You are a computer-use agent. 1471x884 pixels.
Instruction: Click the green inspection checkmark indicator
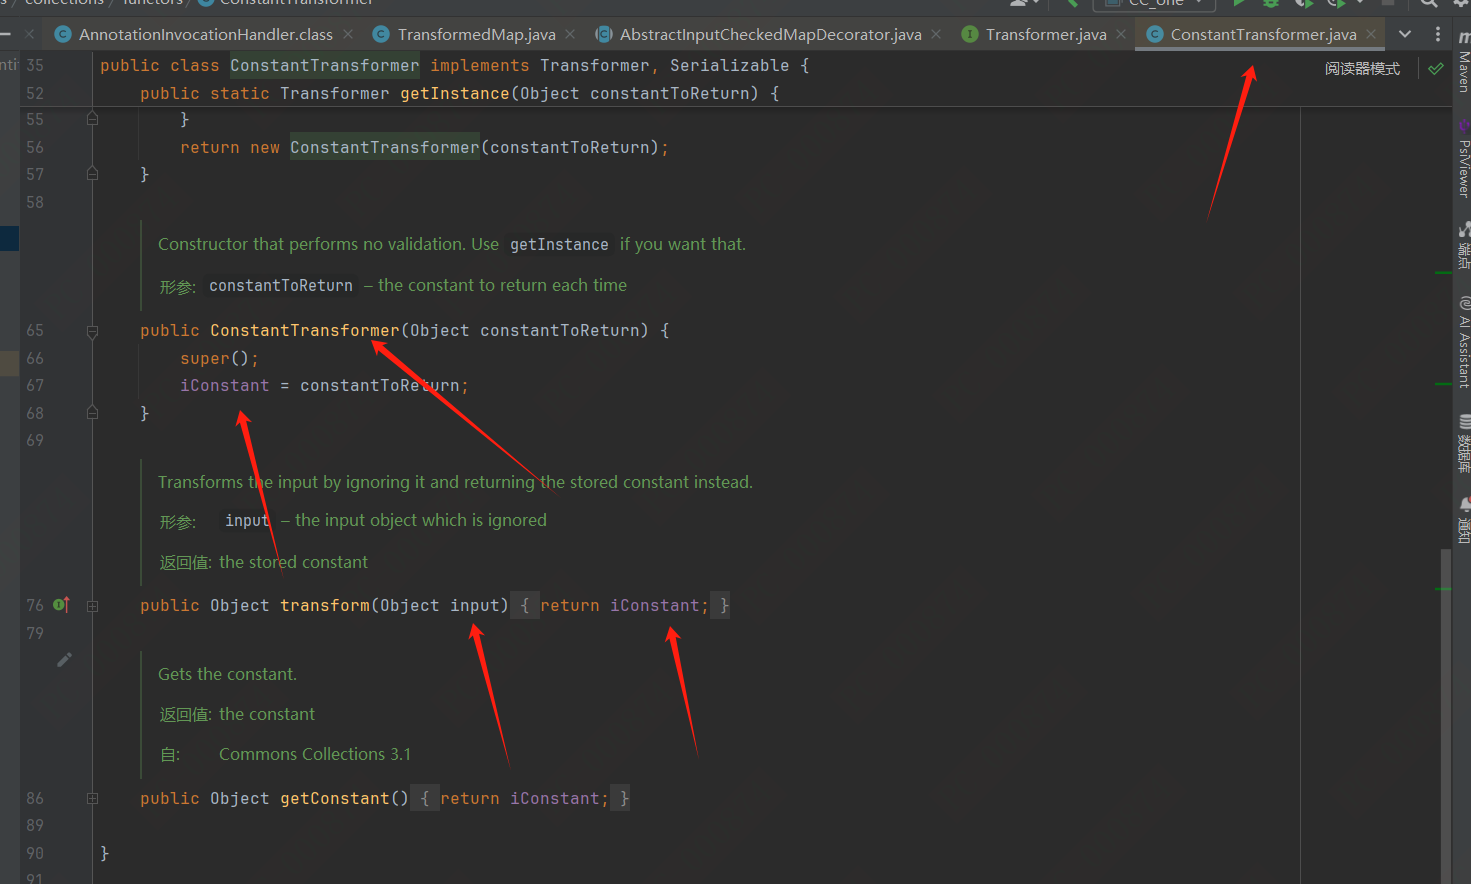coord(1436,69)
